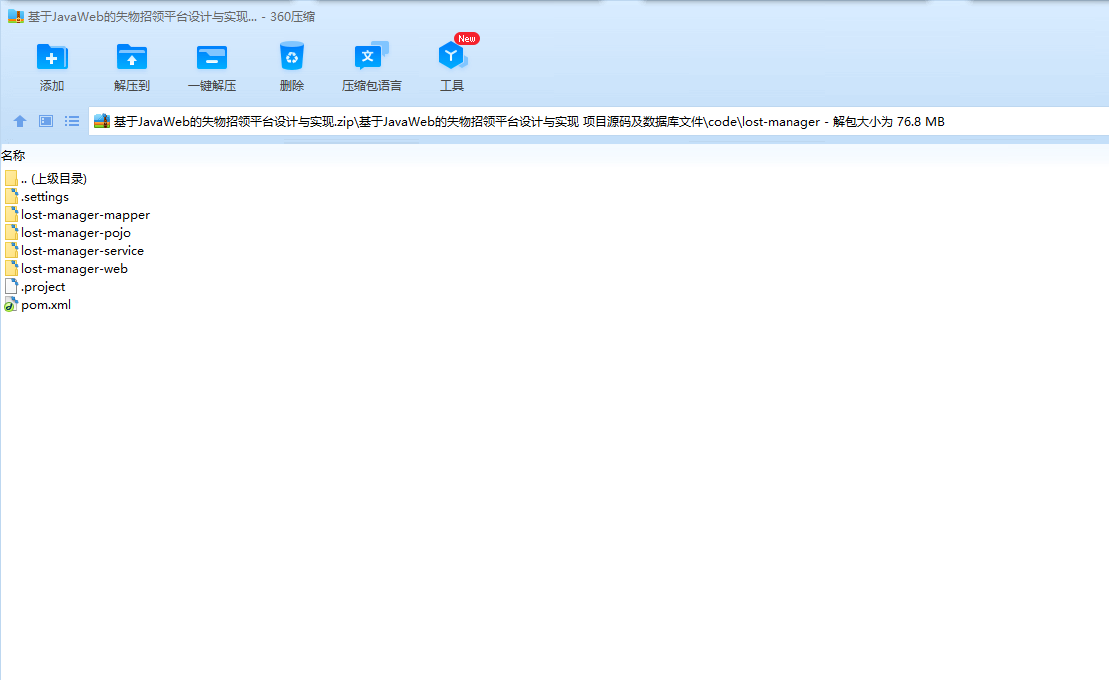The width and height of the screenshot is (1109, 680).
Task: Click the .project file icon
Action: (11, 287)
